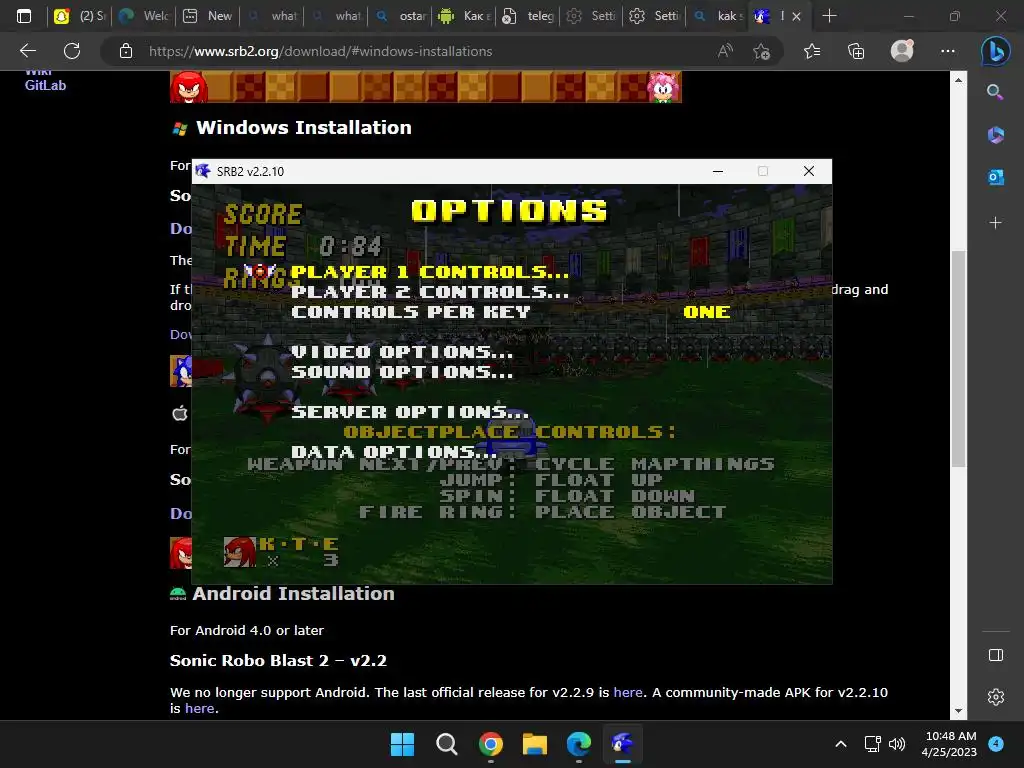Open sidebar search icon
This screenshot has height=768, width=1024.
(995, 92)
